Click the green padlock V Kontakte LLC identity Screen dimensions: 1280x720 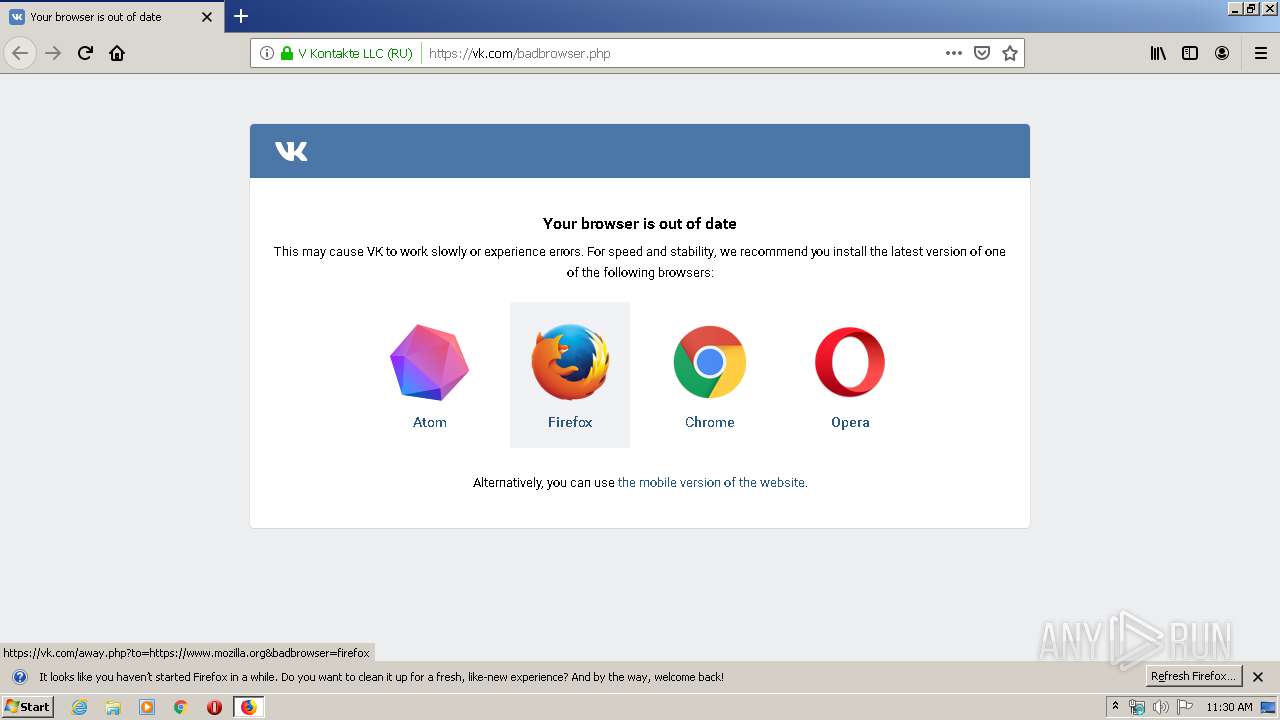[346, 53]
